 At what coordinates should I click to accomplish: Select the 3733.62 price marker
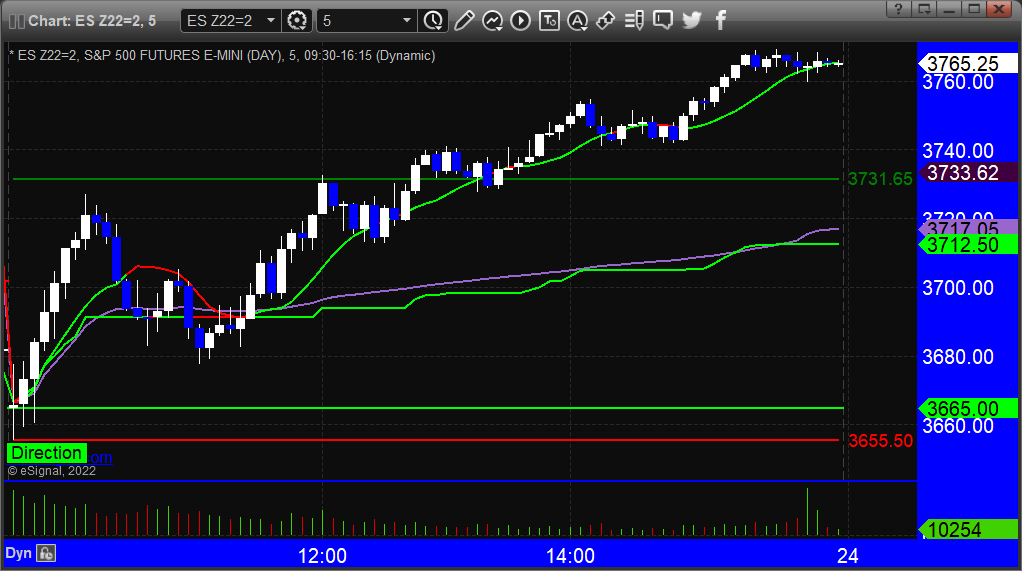click(968, 173)
